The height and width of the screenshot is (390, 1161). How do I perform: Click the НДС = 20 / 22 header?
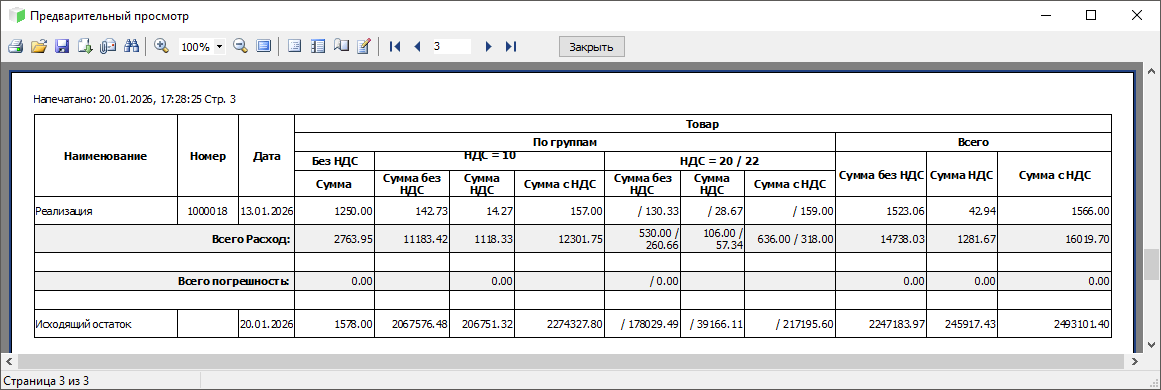720,161
